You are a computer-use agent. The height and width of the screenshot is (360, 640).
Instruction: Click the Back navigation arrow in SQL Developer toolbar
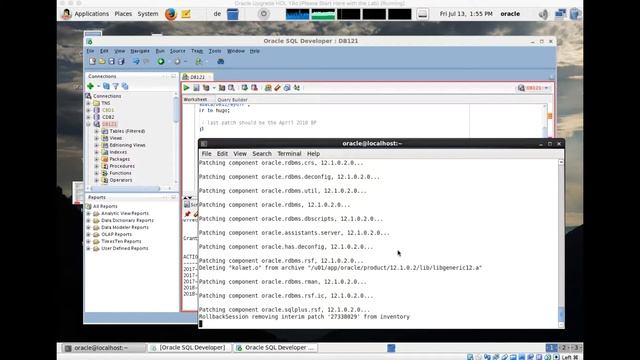click(136, 61)
